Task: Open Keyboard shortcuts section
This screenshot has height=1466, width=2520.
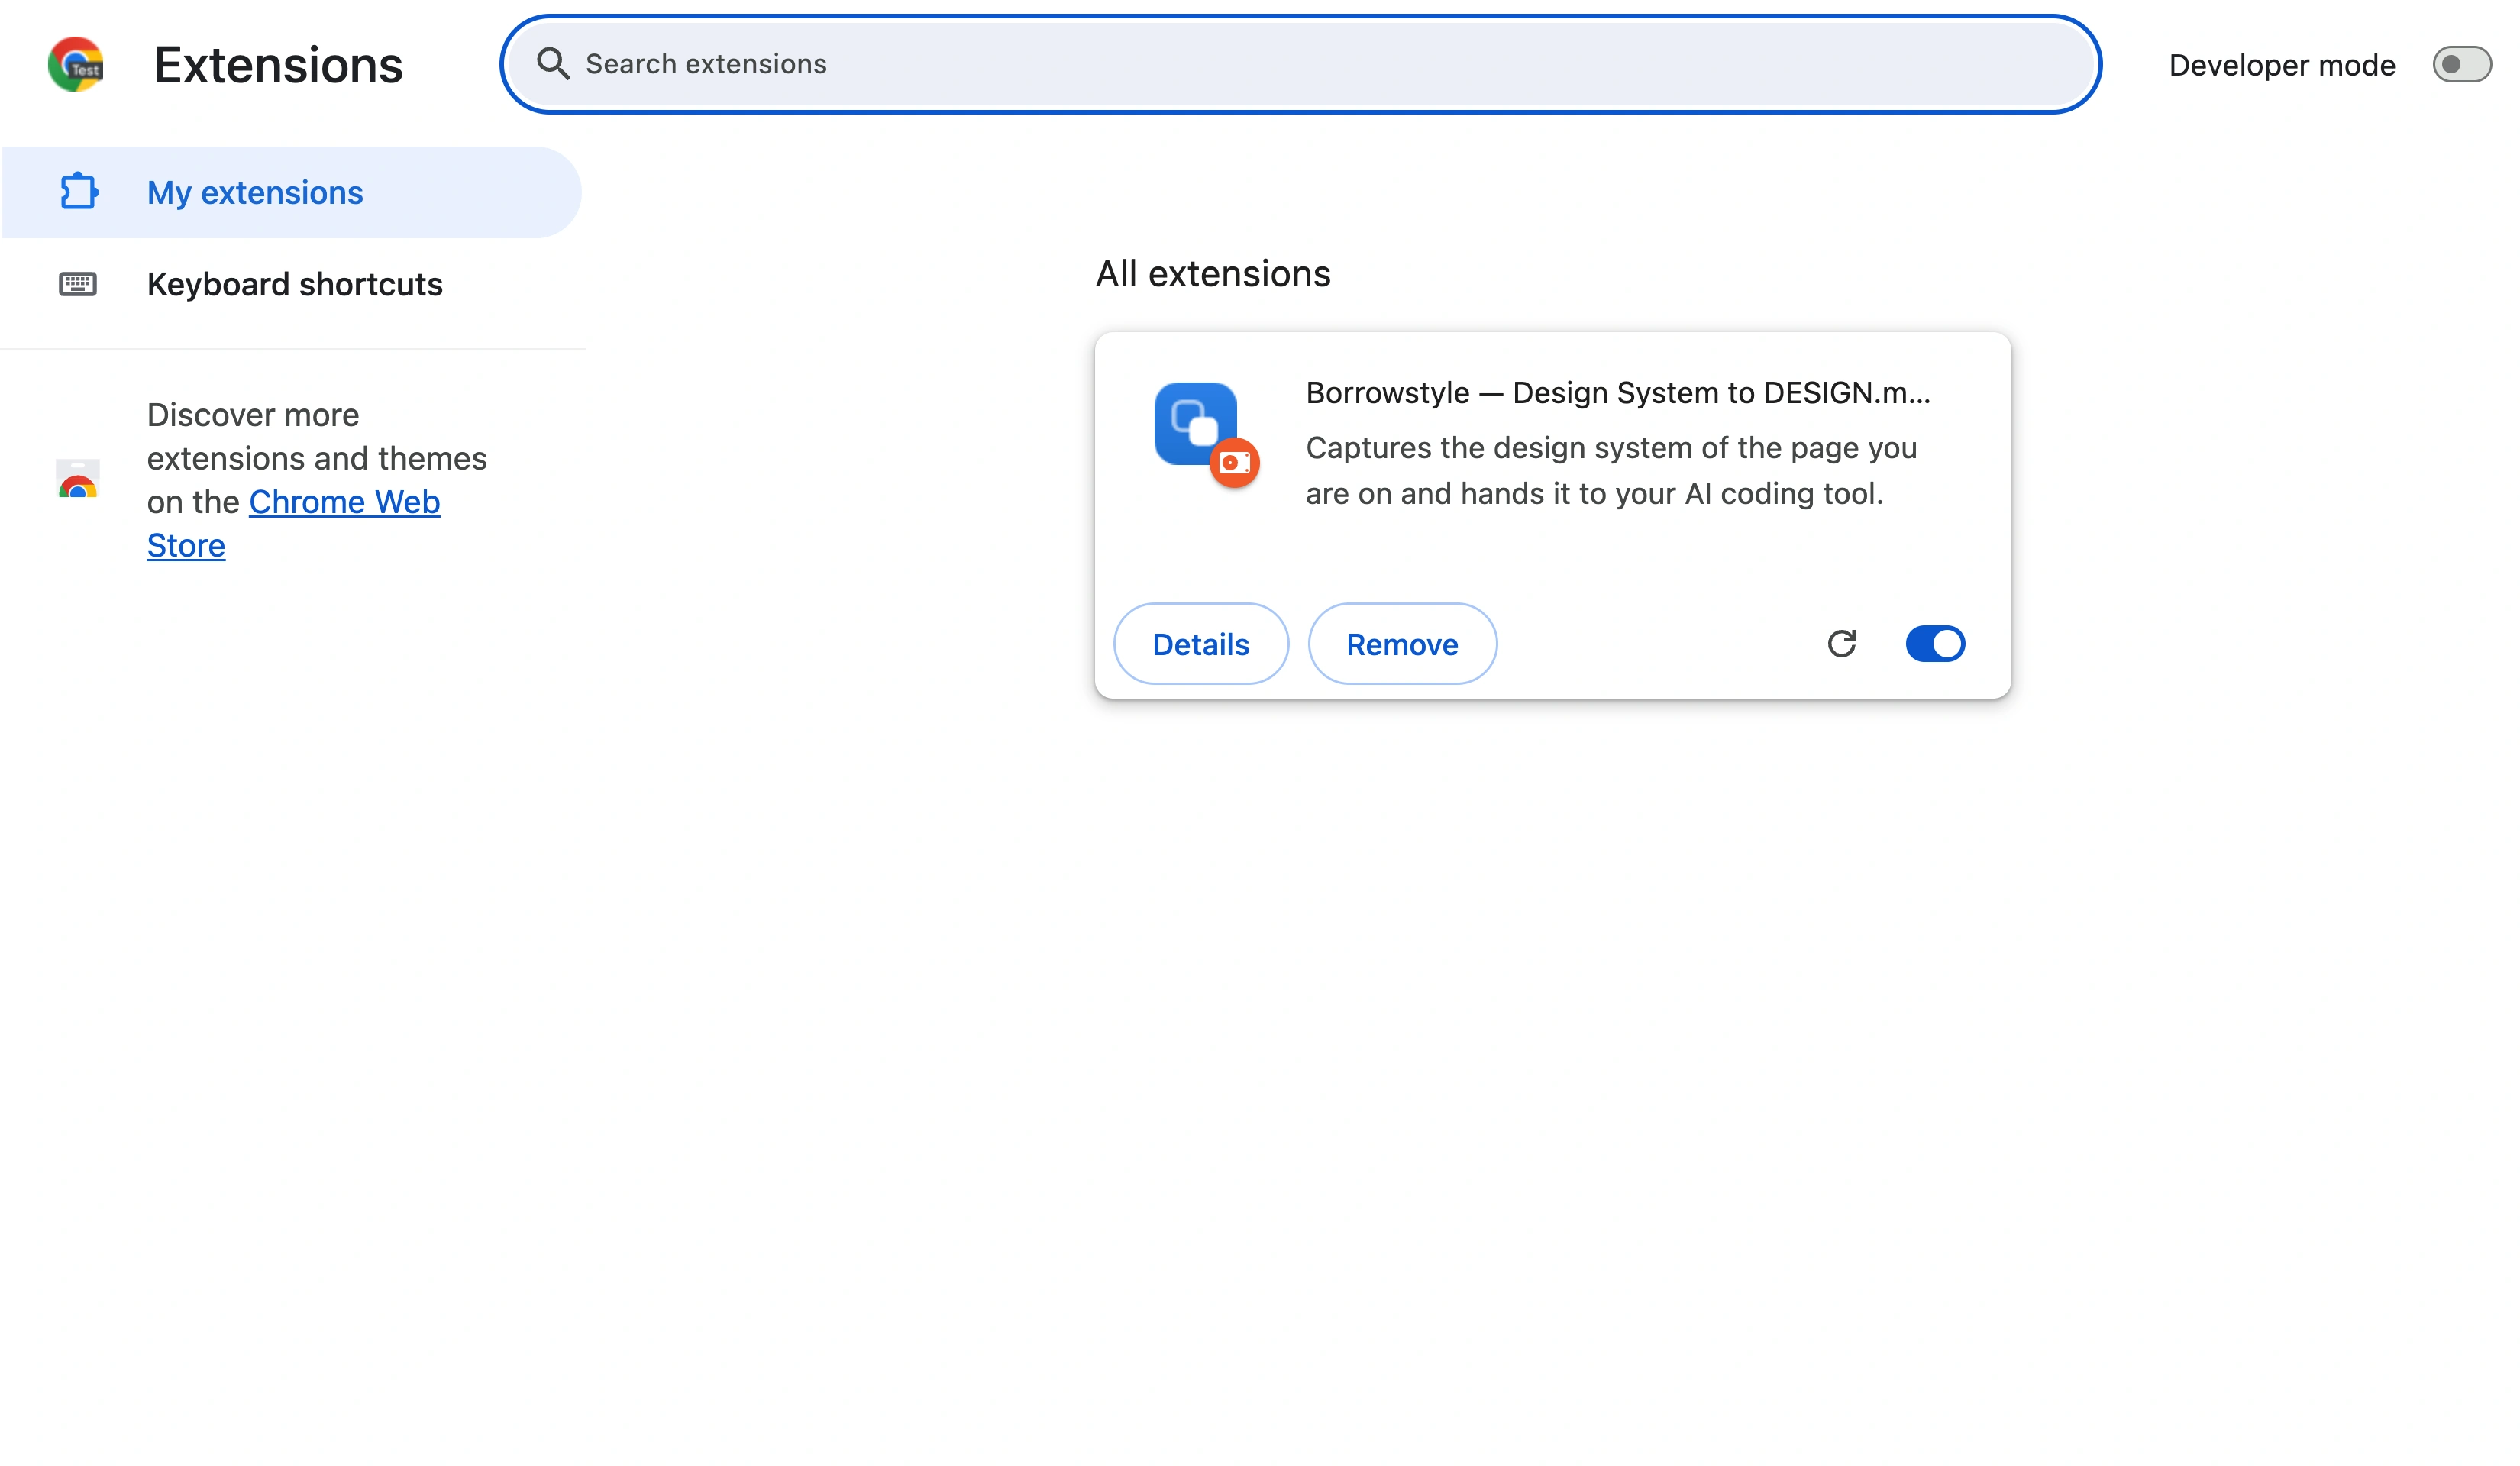Action: 292,285
